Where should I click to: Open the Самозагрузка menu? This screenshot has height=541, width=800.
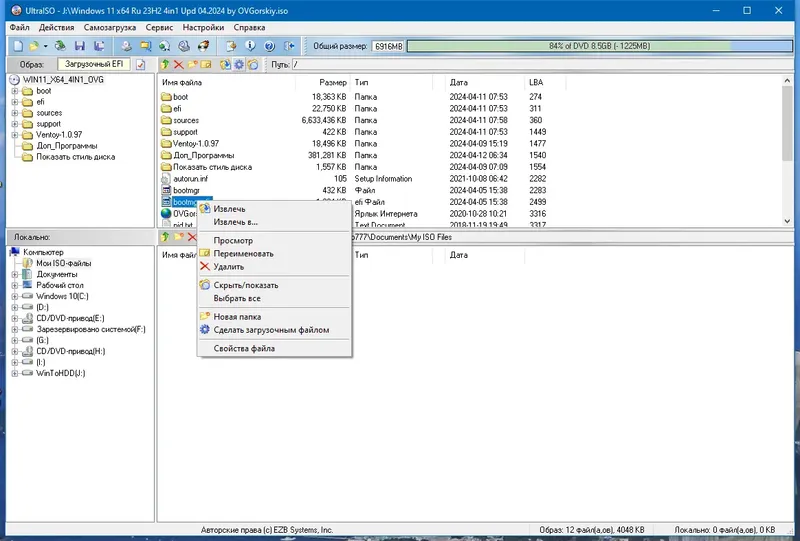(110, 28)
